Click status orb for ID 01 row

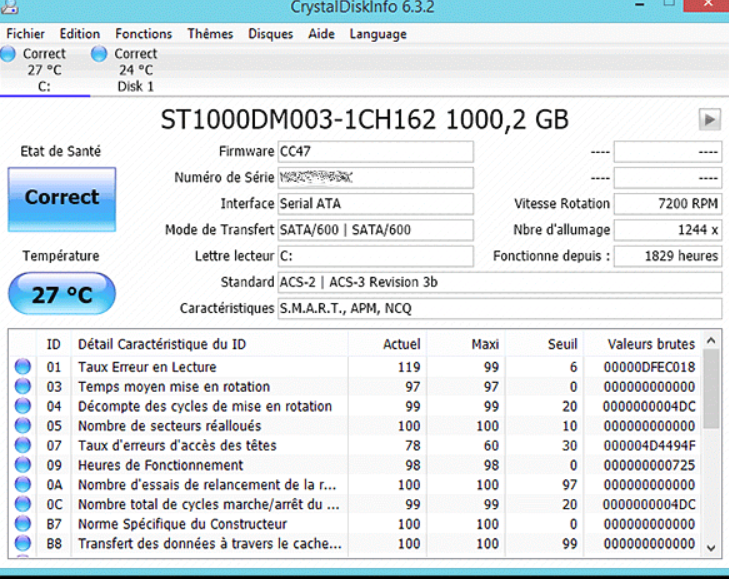[x=22, y=366]
